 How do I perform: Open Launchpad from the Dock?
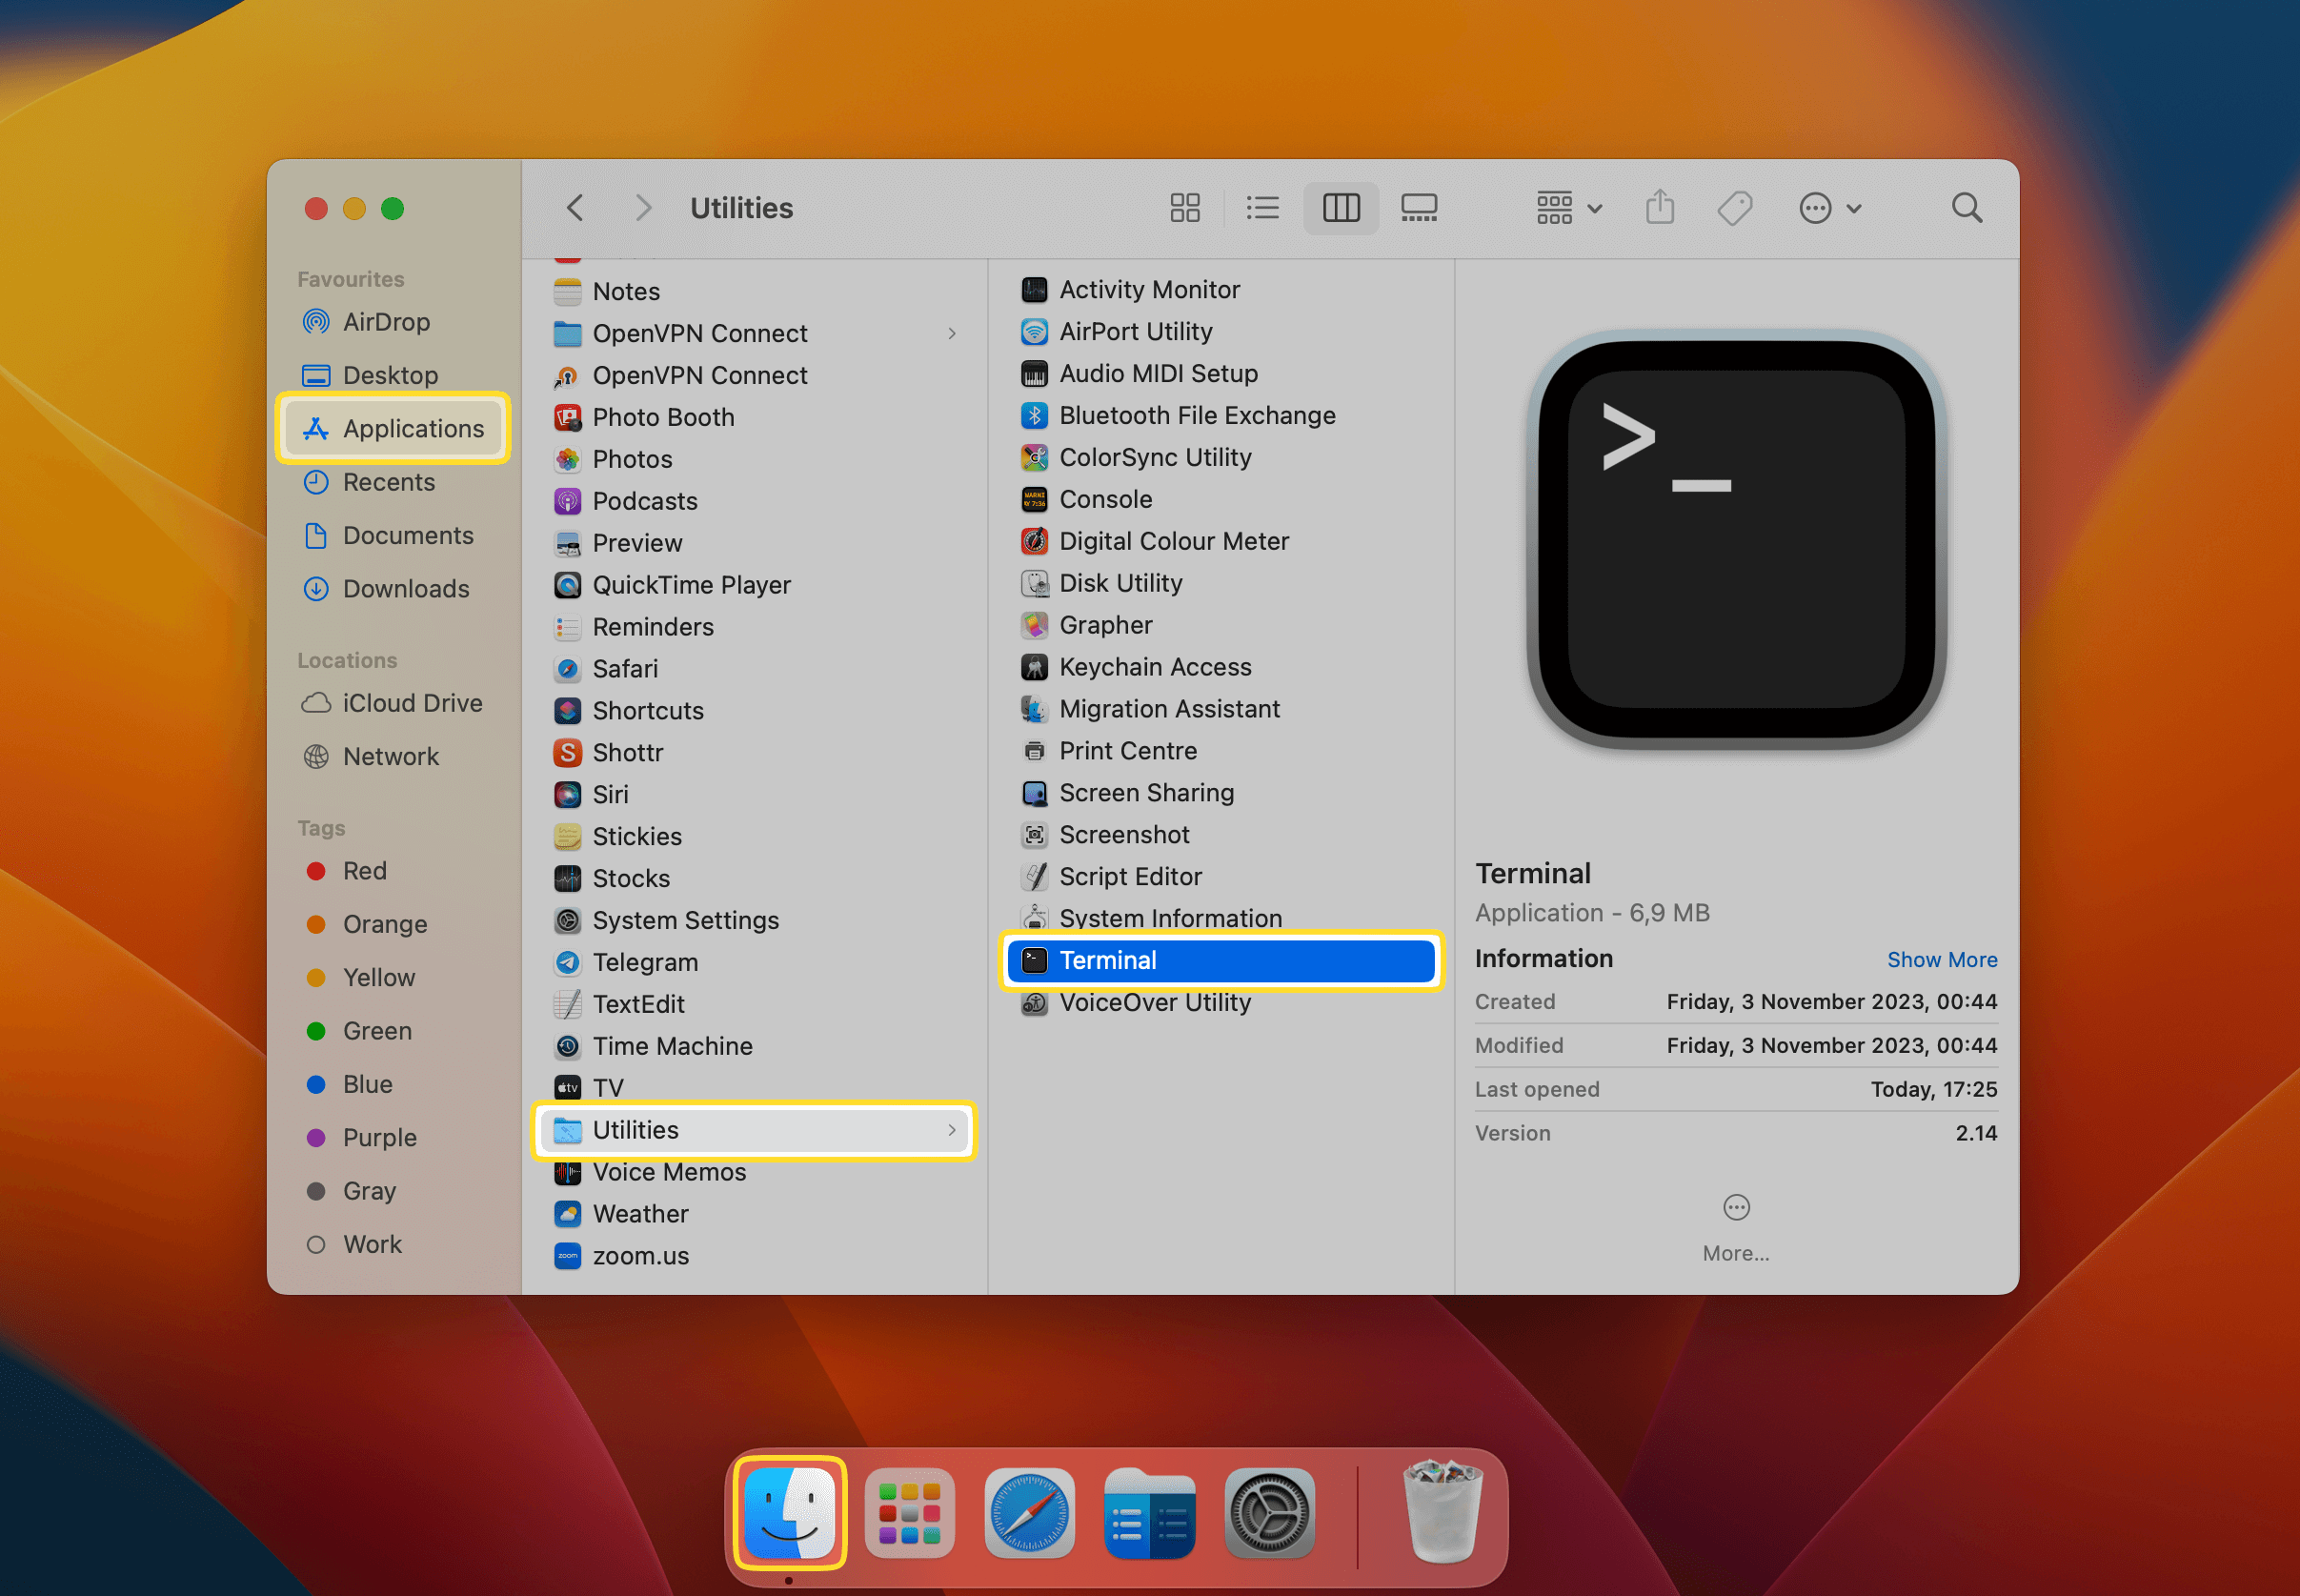click(908, 1512)
